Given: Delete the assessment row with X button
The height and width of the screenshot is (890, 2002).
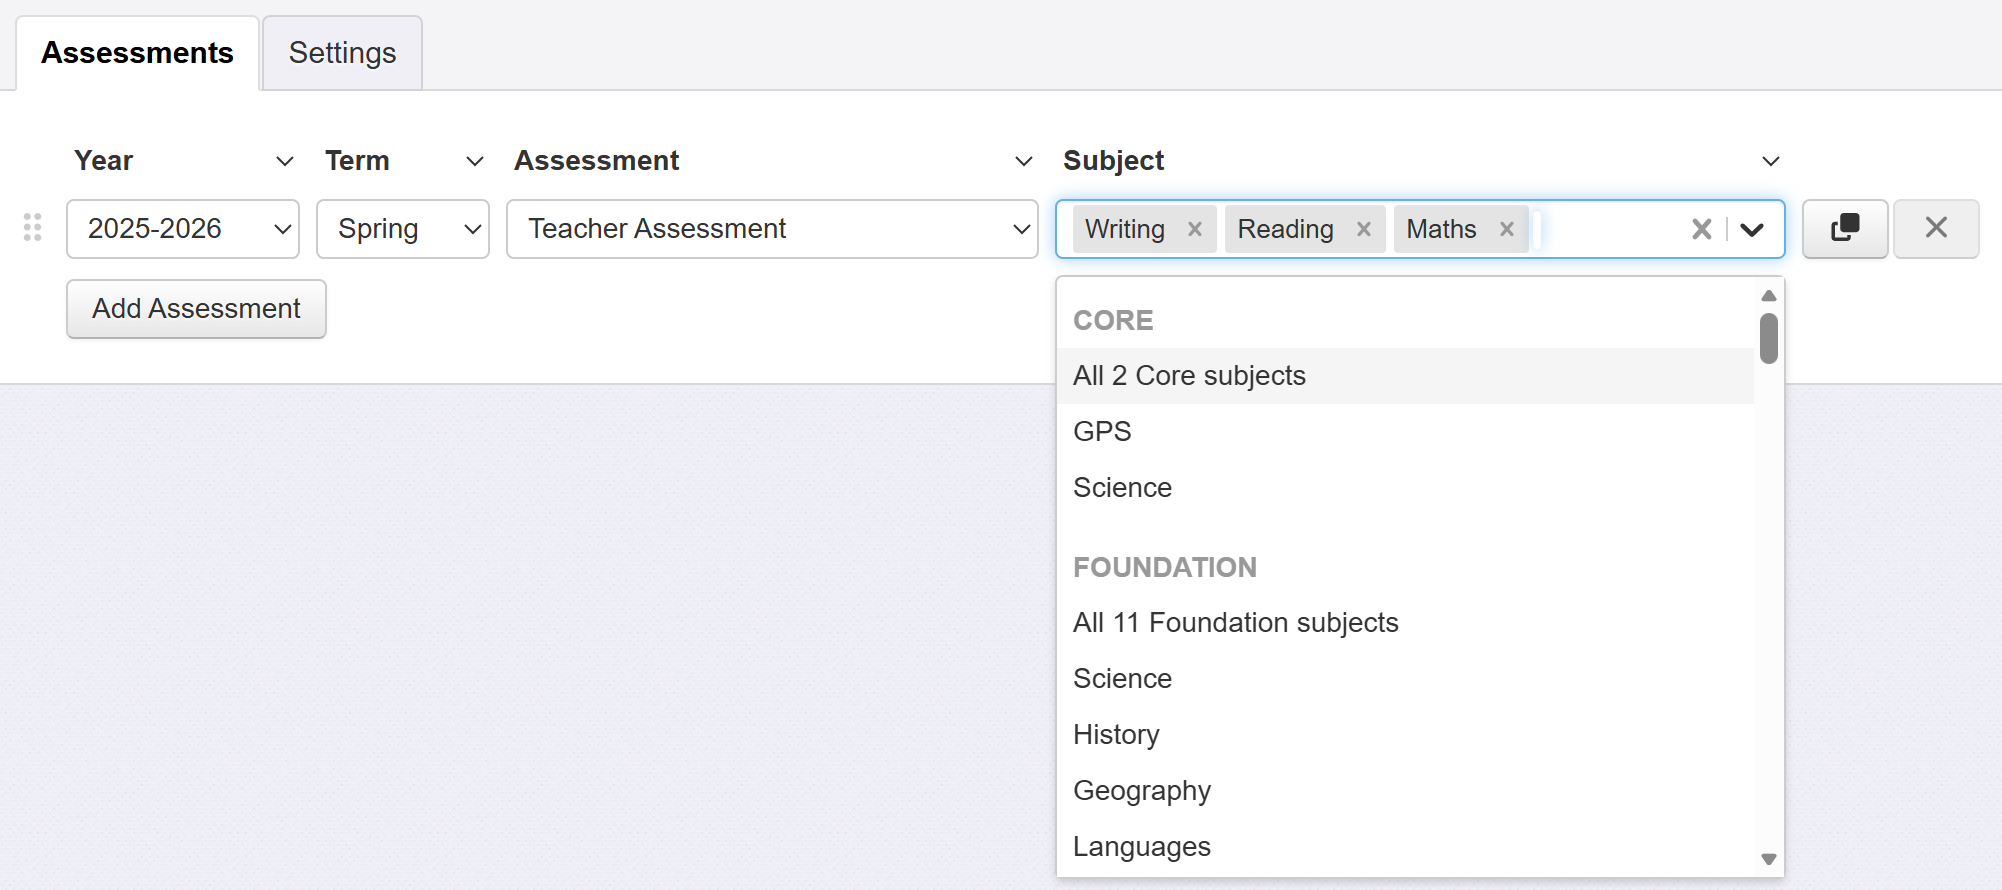Looking at the screenshot, I should click(1935, 229).
